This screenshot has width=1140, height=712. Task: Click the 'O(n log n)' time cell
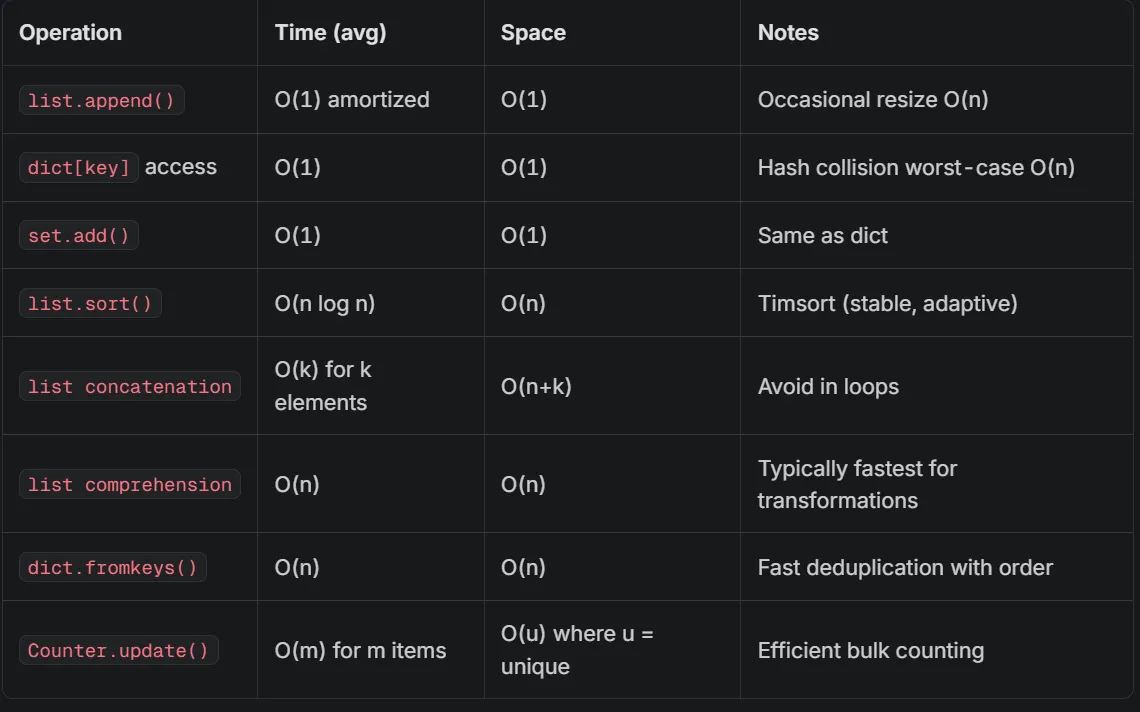(325, 303)
